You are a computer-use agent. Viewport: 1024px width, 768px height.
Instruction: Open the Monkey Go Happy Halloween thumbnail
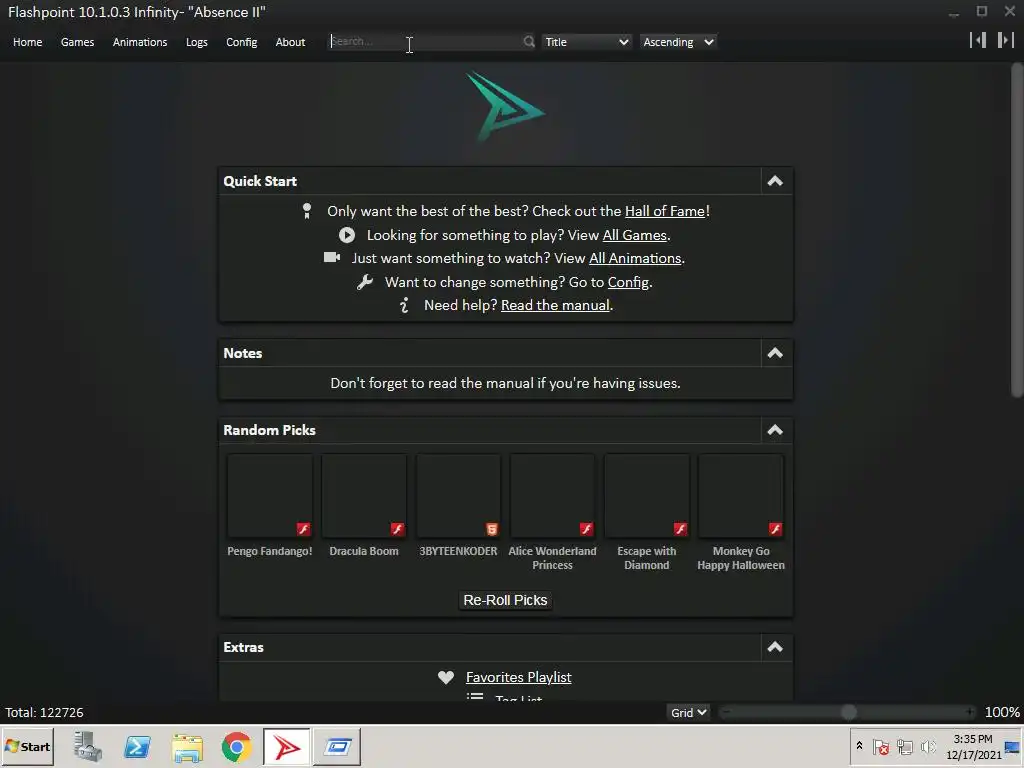coord(741,496)
